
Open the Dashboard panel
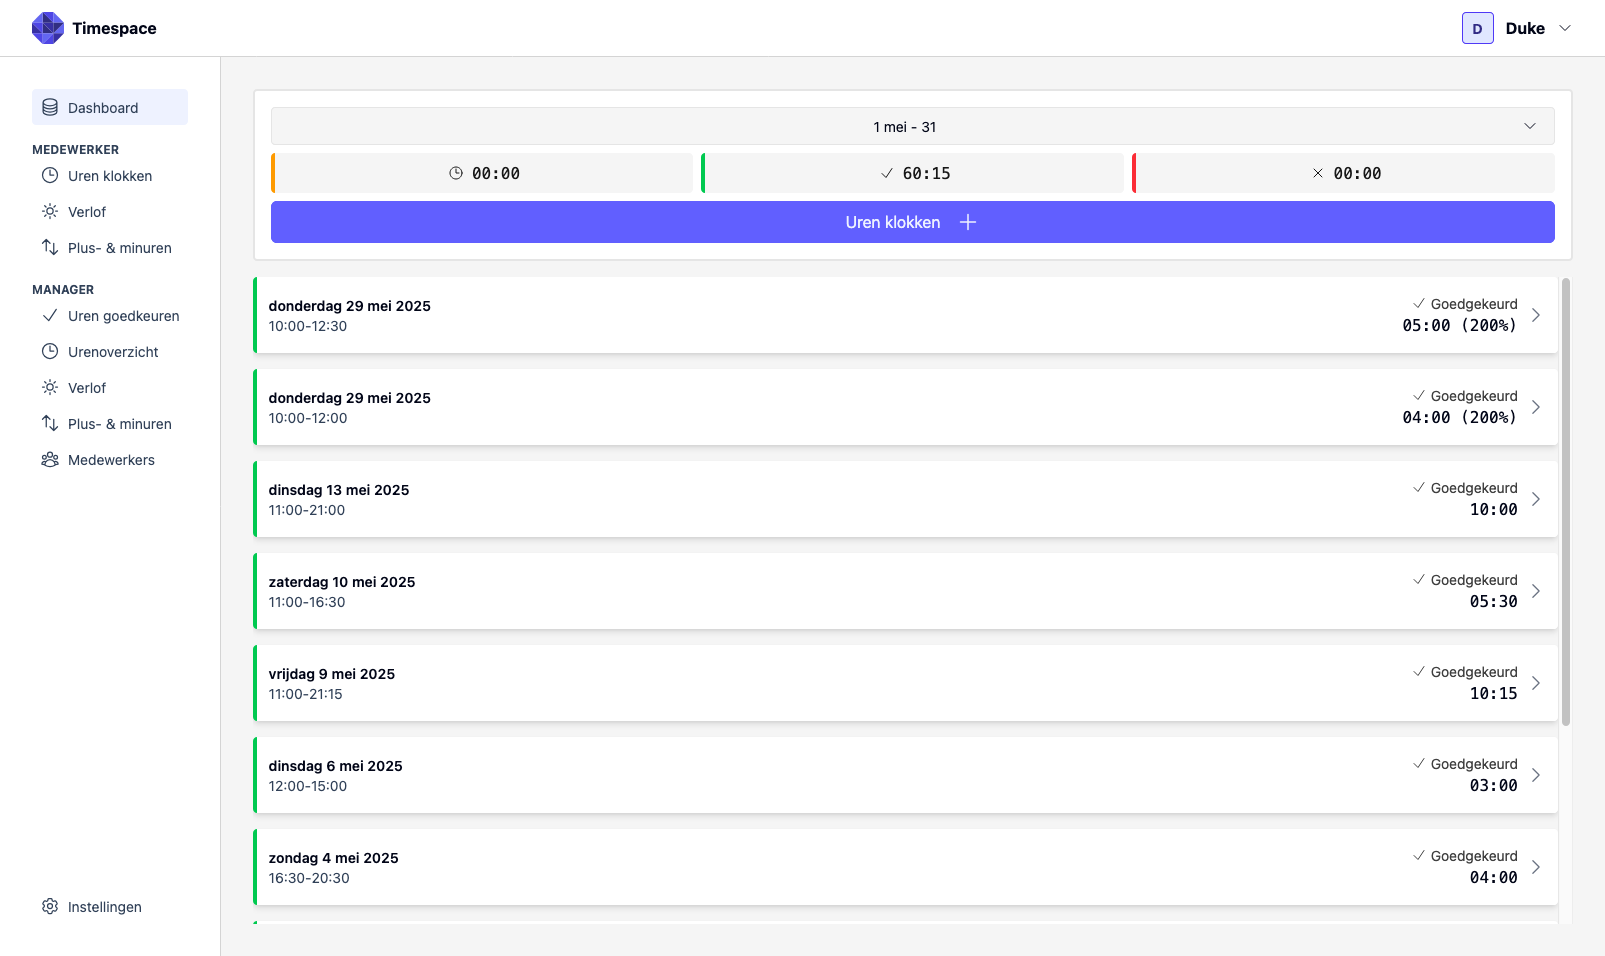click(x=103, y=107)
